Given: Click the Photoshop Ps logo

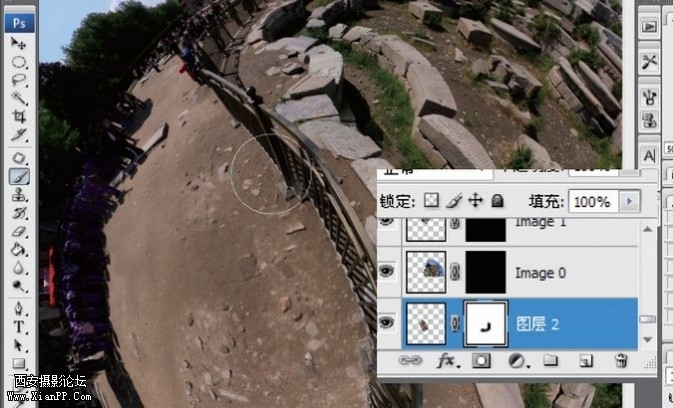Looking at the screenshot, I should pyautogui.click(x=19, y=23).
